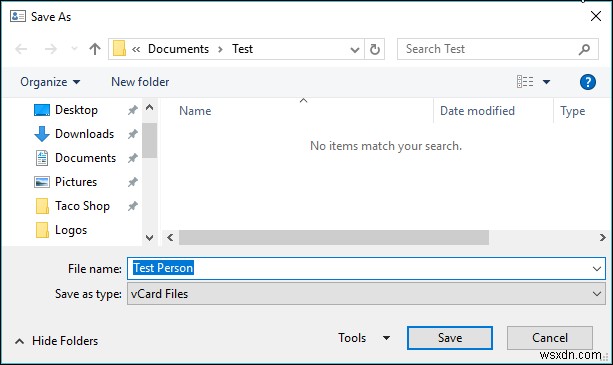Create a New folder

[x=140, y=82]
